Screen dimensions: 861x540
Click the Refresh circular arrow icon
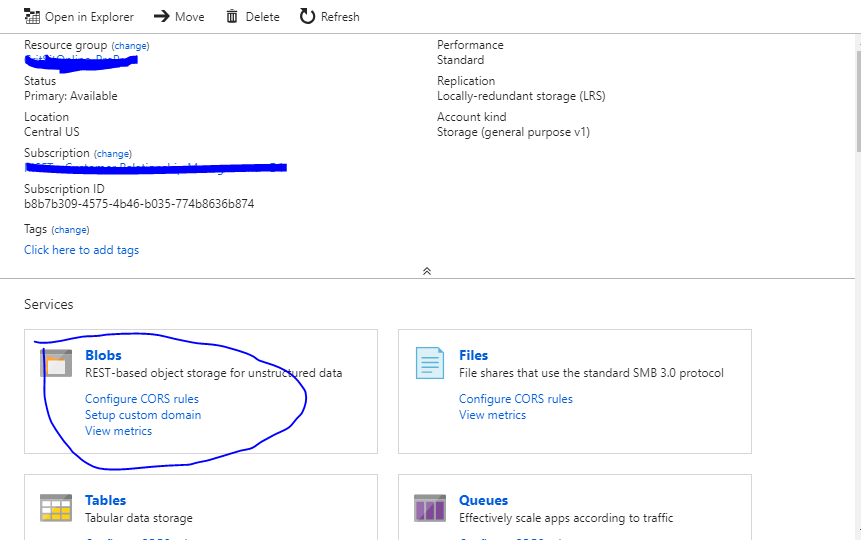pyautogui.click(x=307, y=17)
